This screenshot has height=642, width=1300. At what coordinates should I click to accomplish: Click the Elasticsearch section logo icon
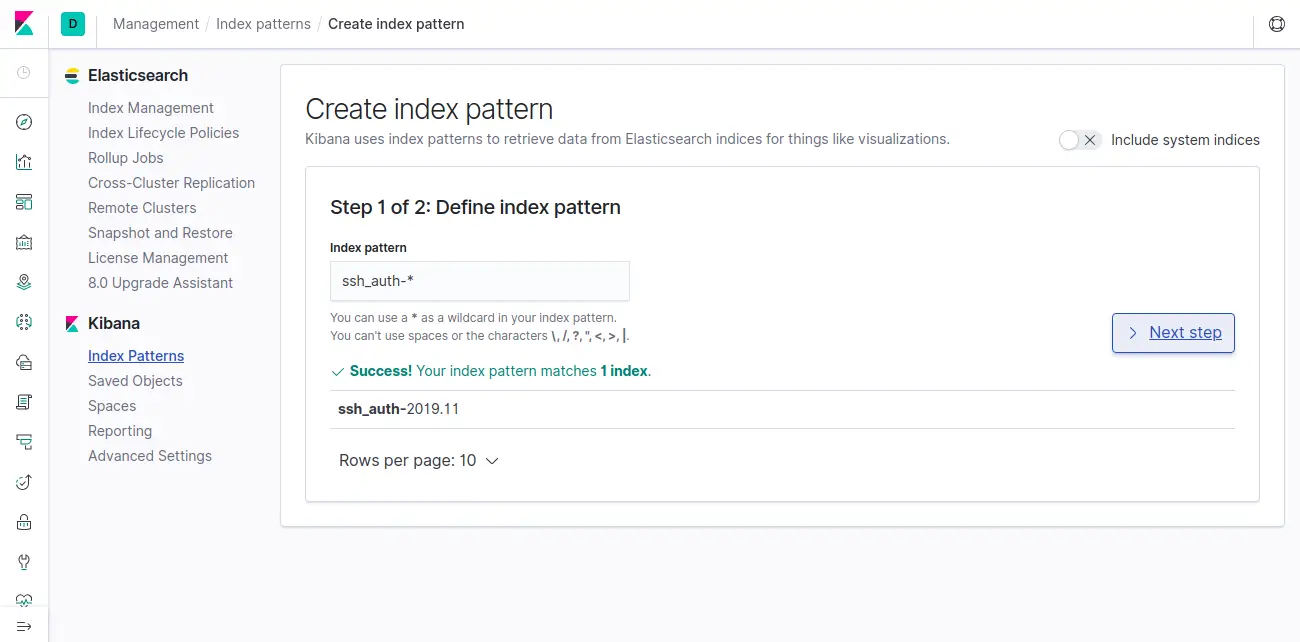pyautogui.click(x=72, y=76)
